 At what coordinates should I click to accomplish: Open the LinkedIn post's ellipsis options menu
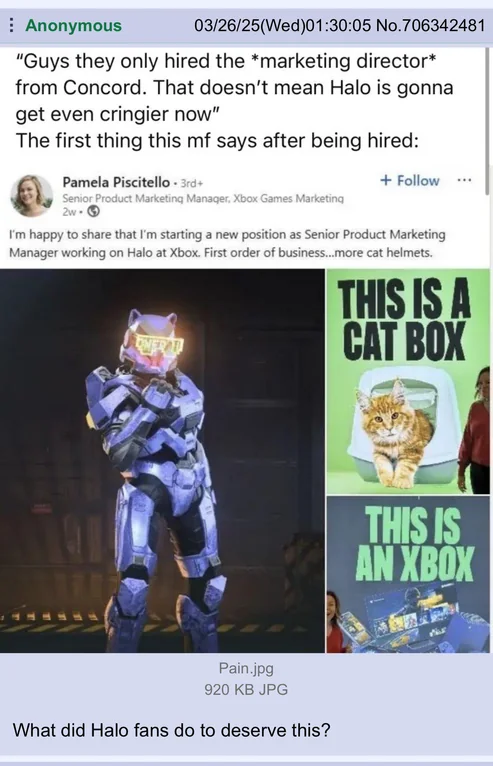pyautogui.click(x=464, y=180)
